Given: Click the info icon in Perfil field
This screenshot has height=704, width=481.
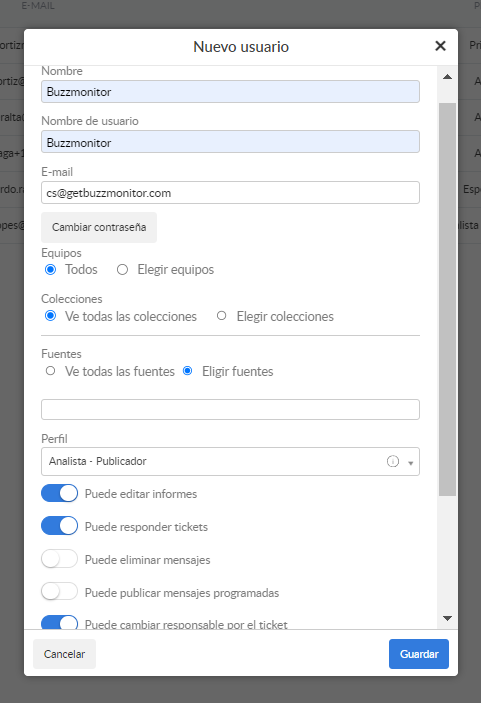Looking at the screenshot, I should tap(393, 461).
